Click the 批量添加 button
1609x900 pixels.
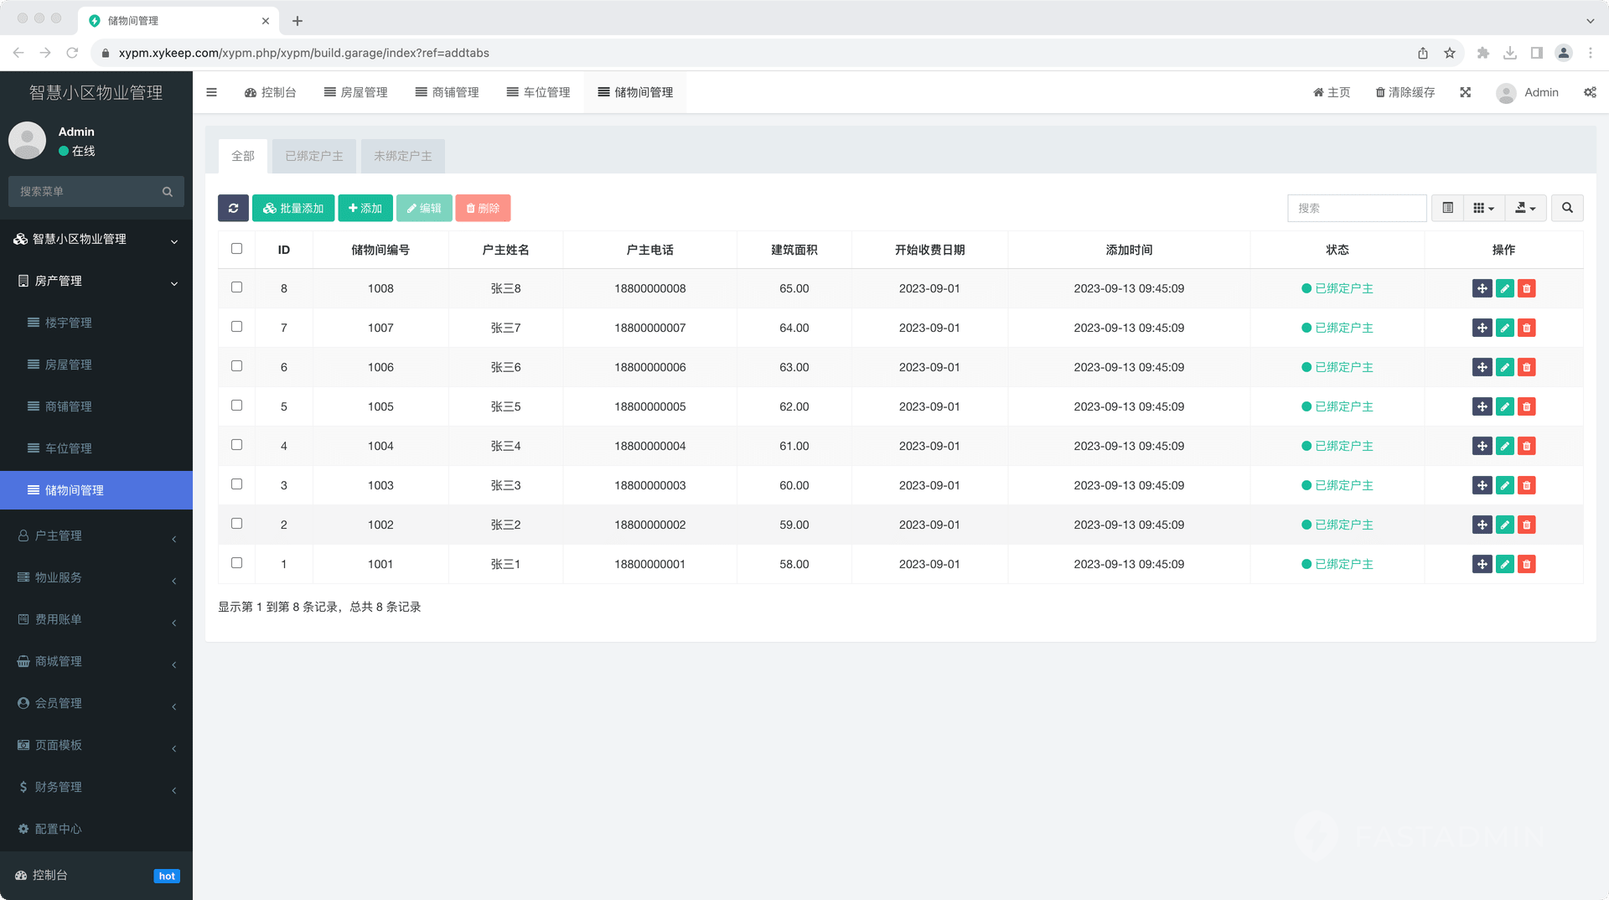point(293,208)
